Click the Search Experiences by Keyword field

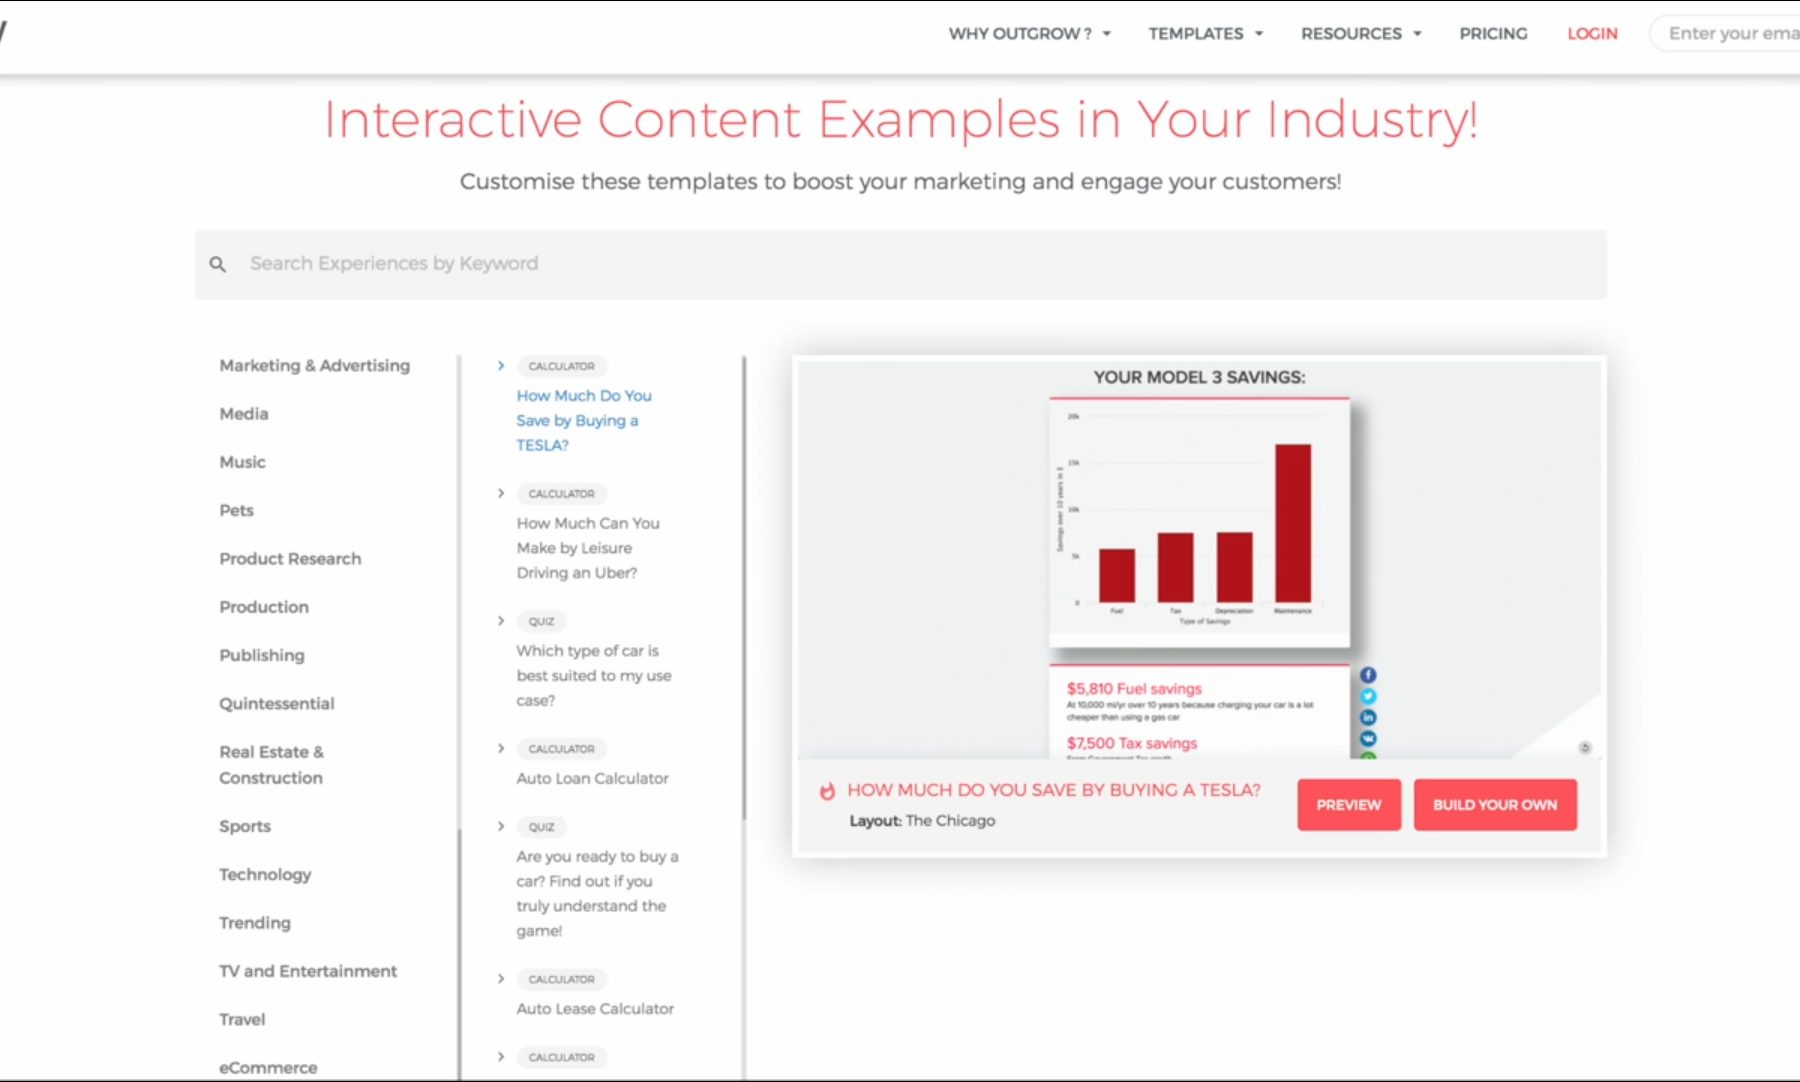900,264
